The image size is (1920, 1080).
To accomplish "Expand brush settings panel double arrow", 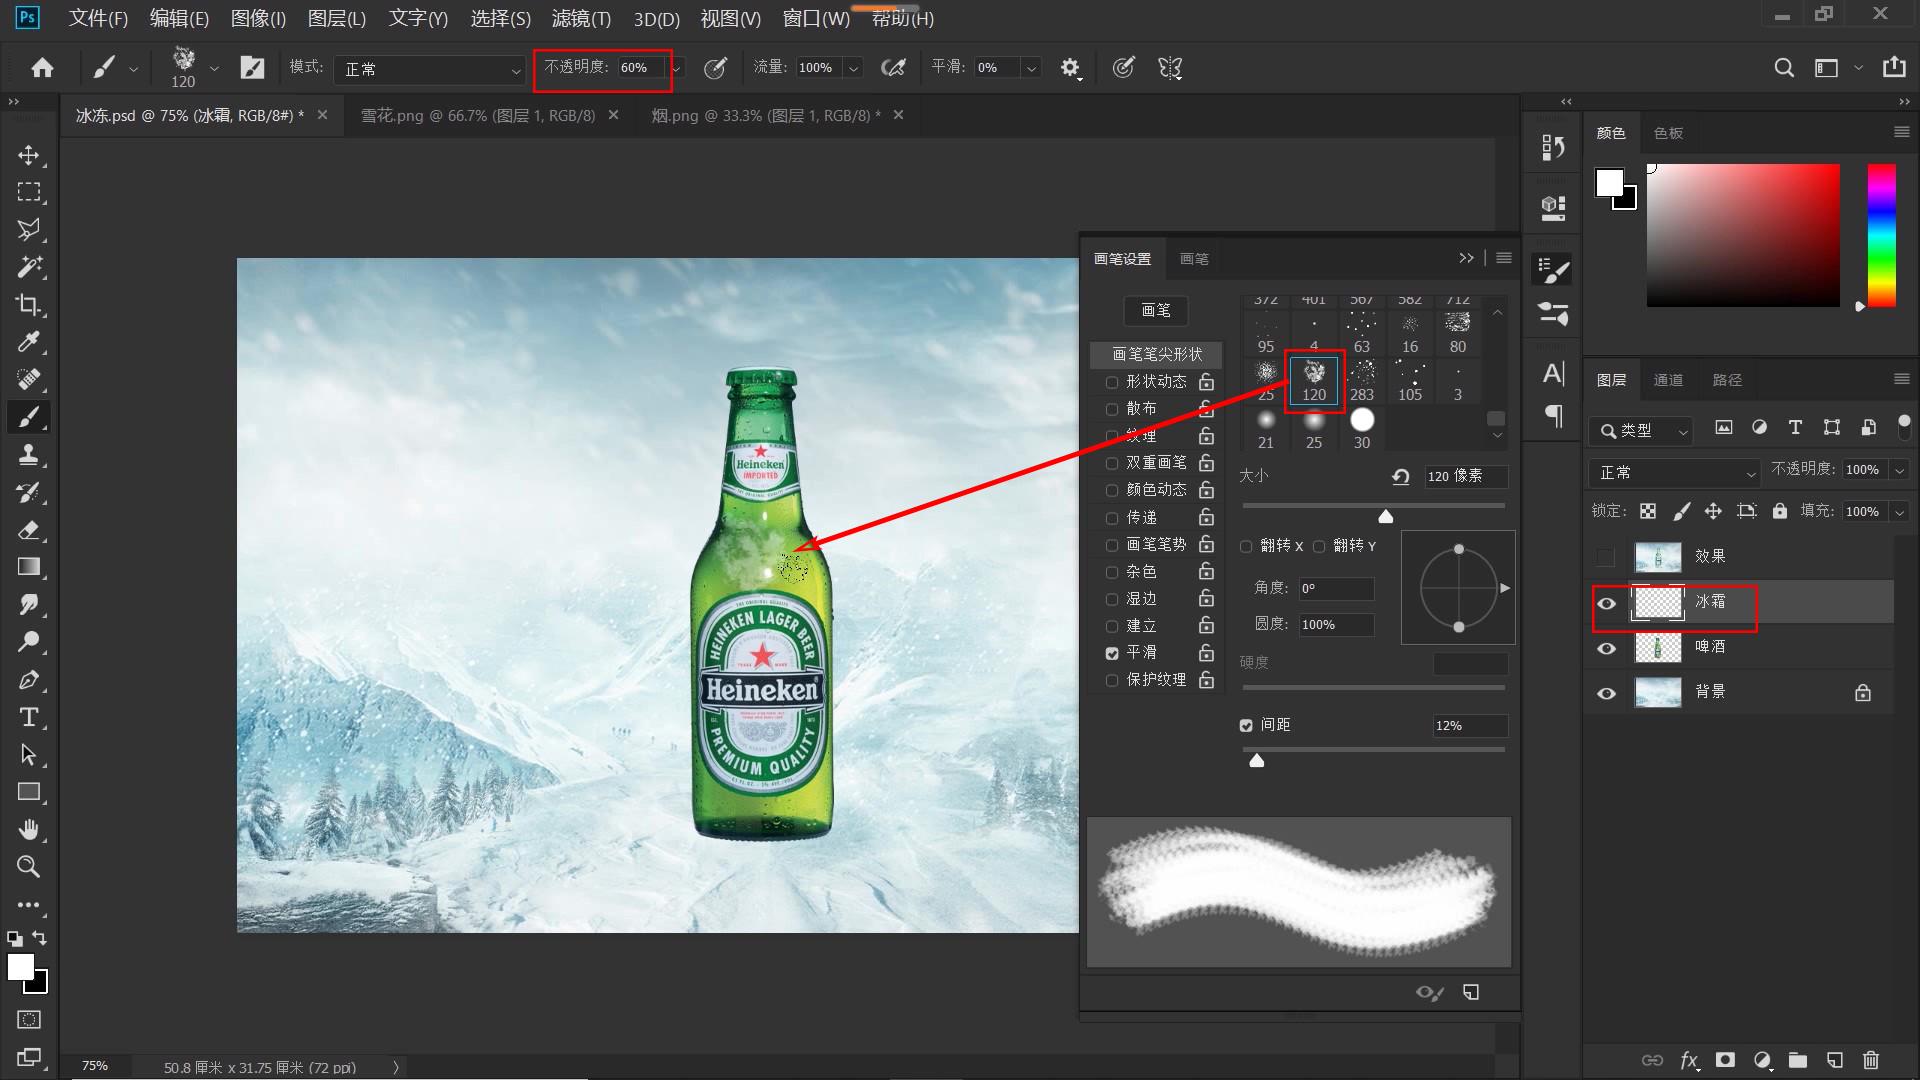I will [x=1466, y=258].
